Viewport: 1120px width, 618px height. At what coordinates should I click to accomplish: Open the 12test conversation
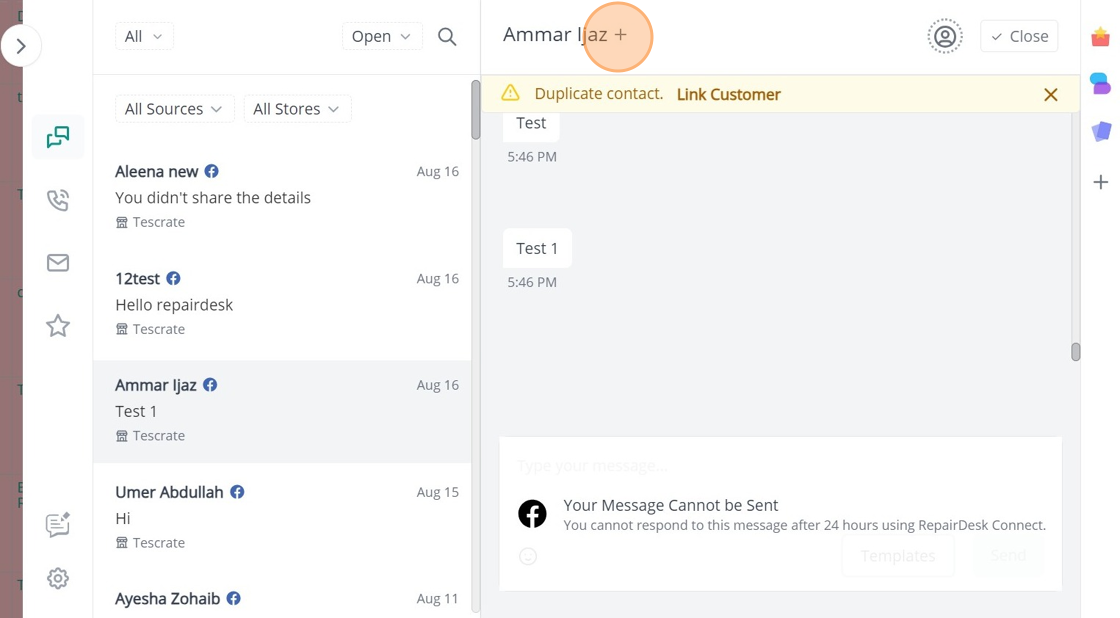282,304
